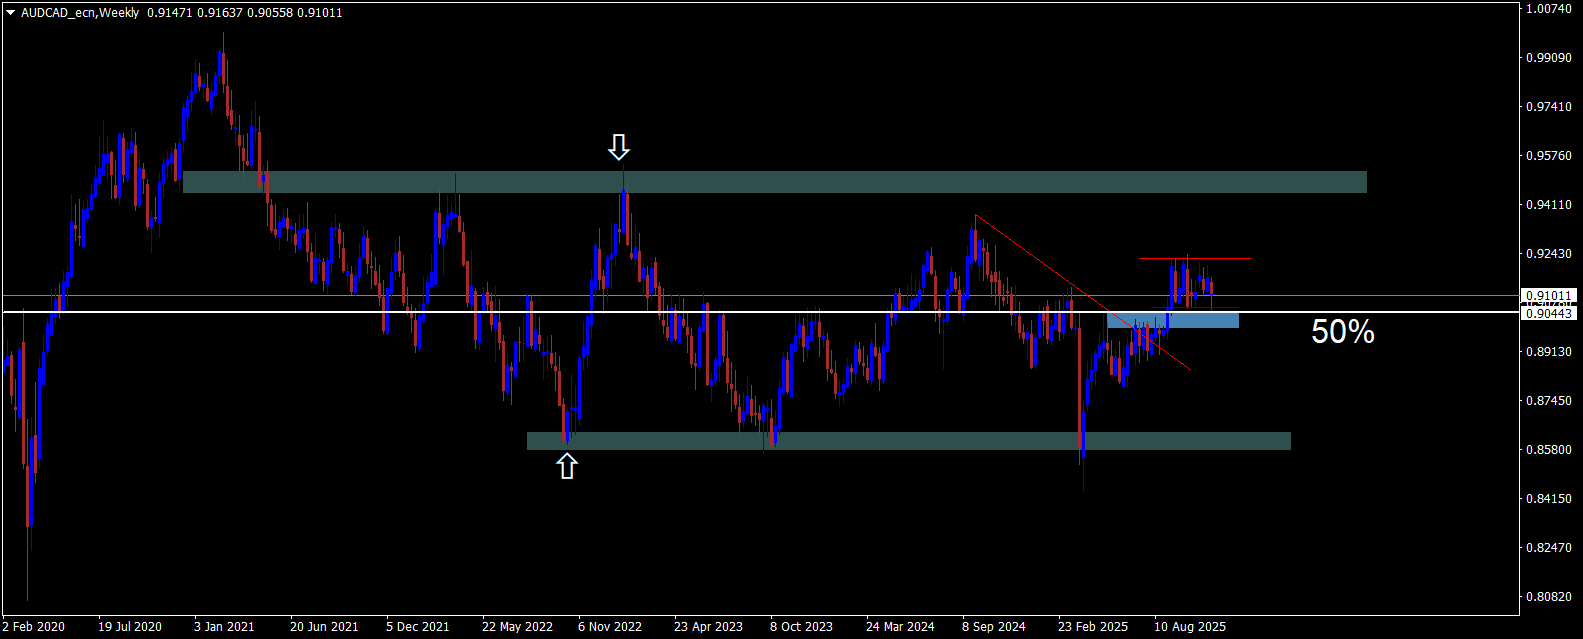The height and width of the screenshot is (639, 1583).
Task: Click the 3 Jan 2021 date label
Action: point(224,627)
